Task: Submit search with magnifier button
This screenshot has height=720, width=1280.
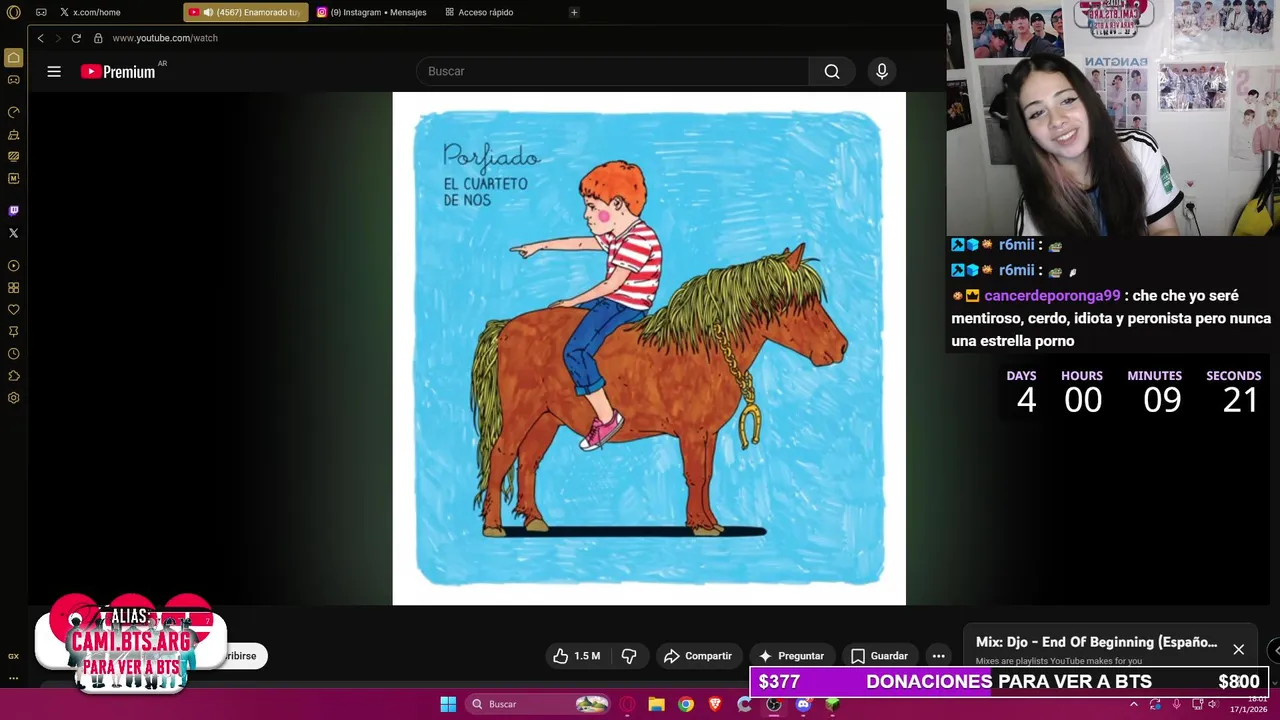Action: pos(832,71)
